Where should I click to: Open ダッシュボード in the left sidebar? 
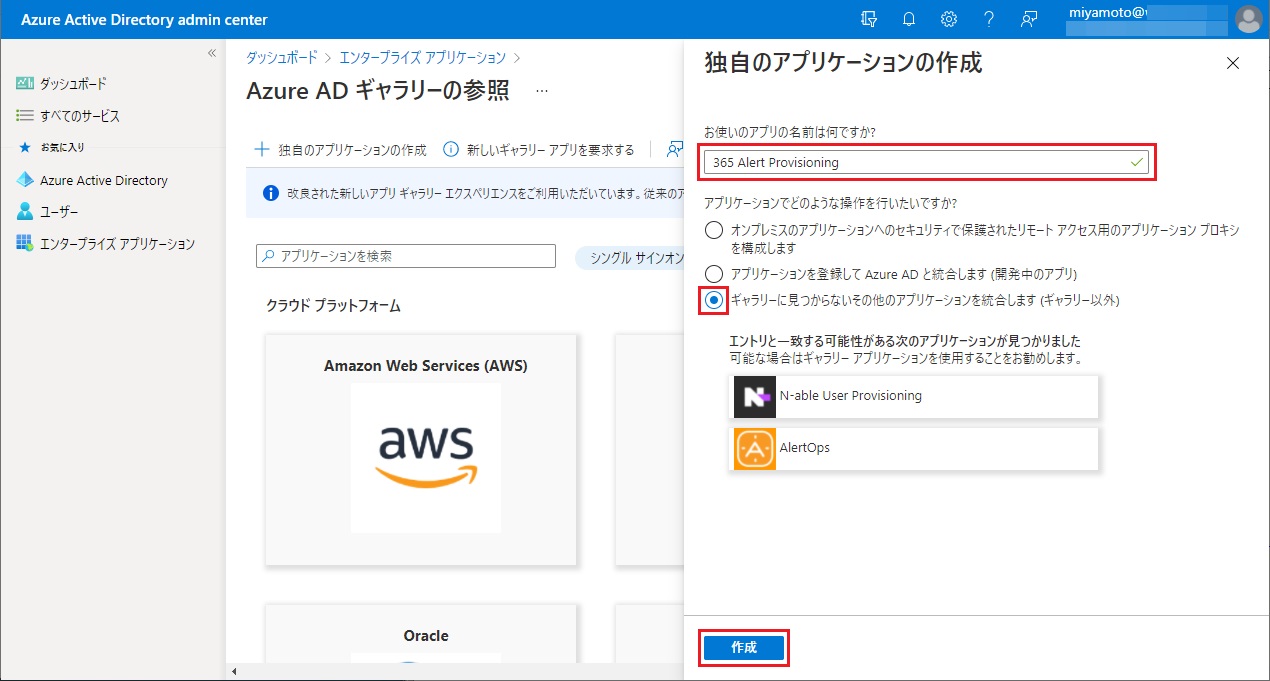point(72,84)
